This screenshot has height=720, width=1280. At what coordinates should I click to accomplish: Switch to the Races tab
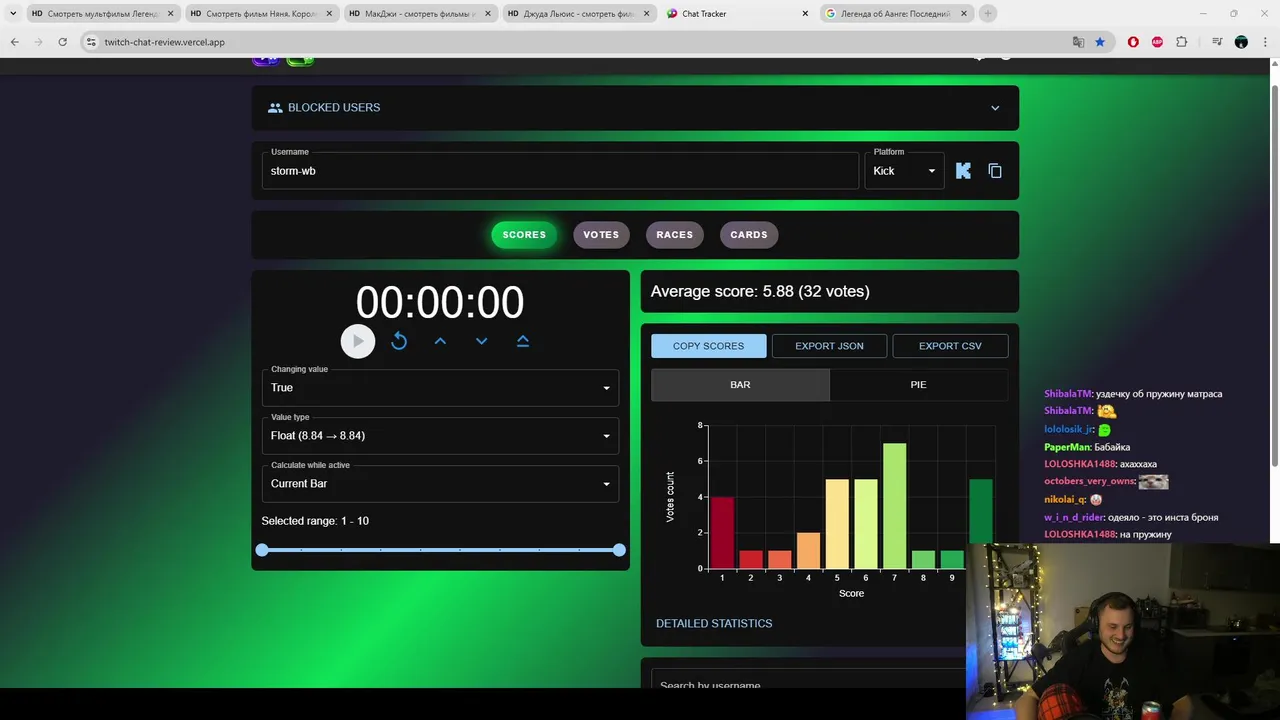[x=675, y=235]
